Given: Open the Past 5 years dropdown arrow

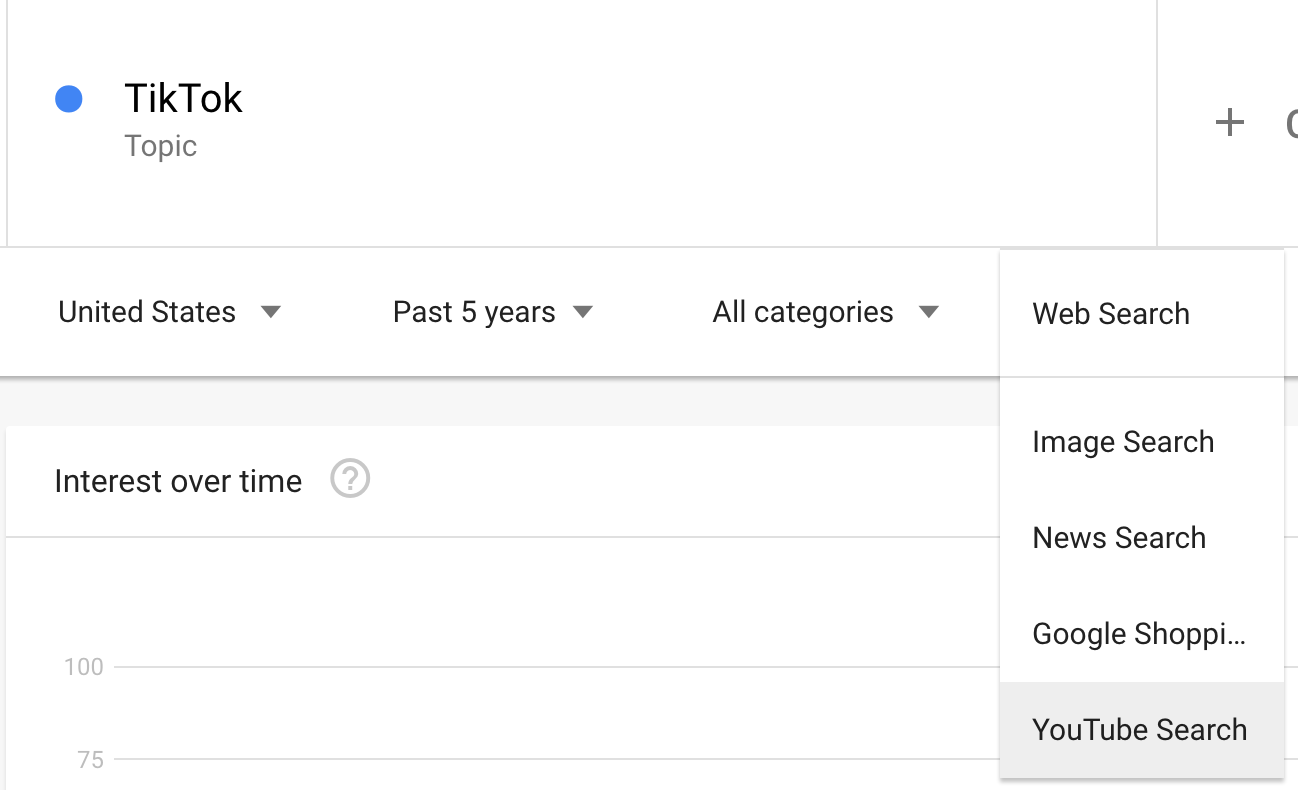Looking at the screenshot, I should click(583, 312).
